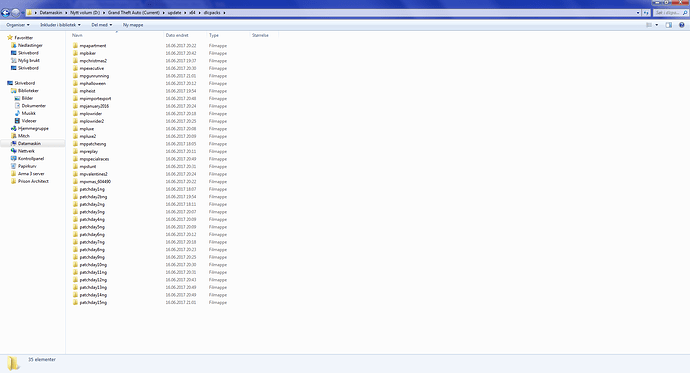Navigate to Grand Theft Auto (Current) breadcrumb
This screenshot has height=373, width=690.
[x=134, y=13]
